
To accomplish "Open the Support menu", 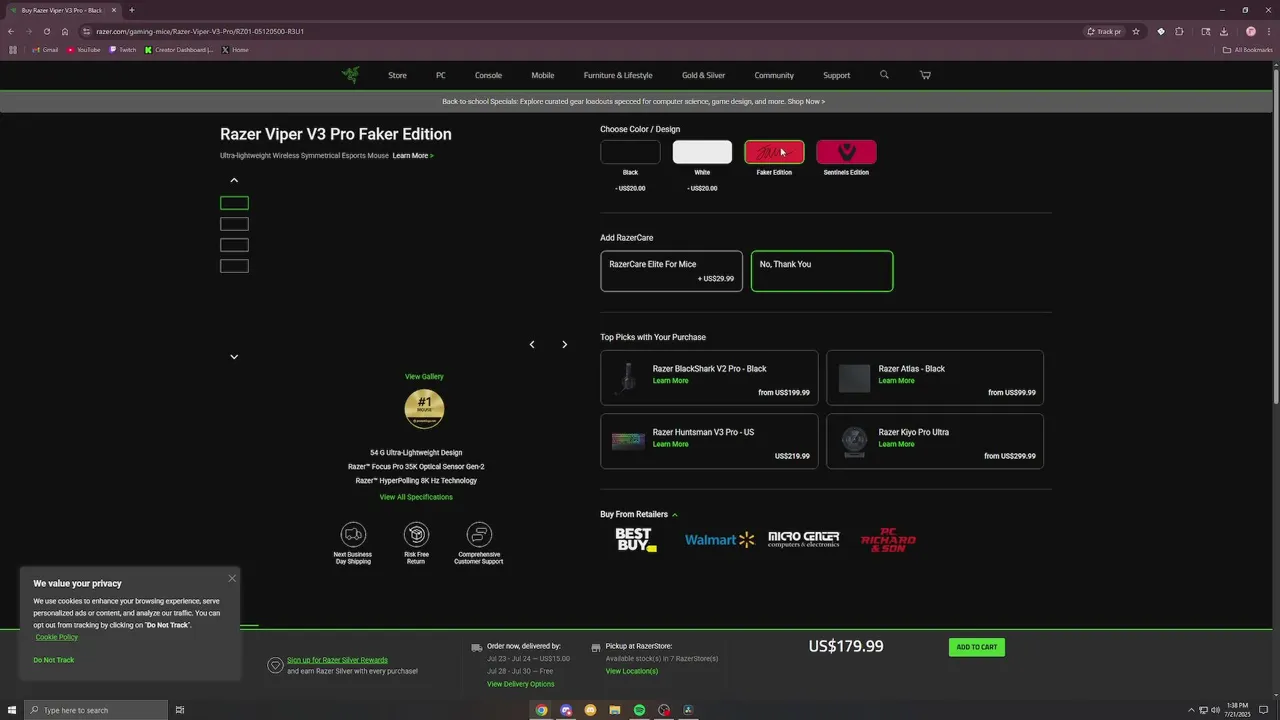I will tap(837, 75).
